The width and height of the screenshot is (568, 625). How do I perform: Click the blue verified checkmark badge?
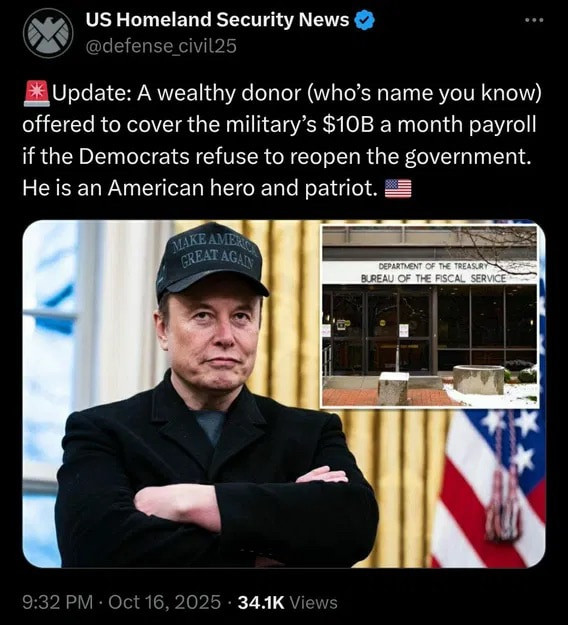coord(365,20)
